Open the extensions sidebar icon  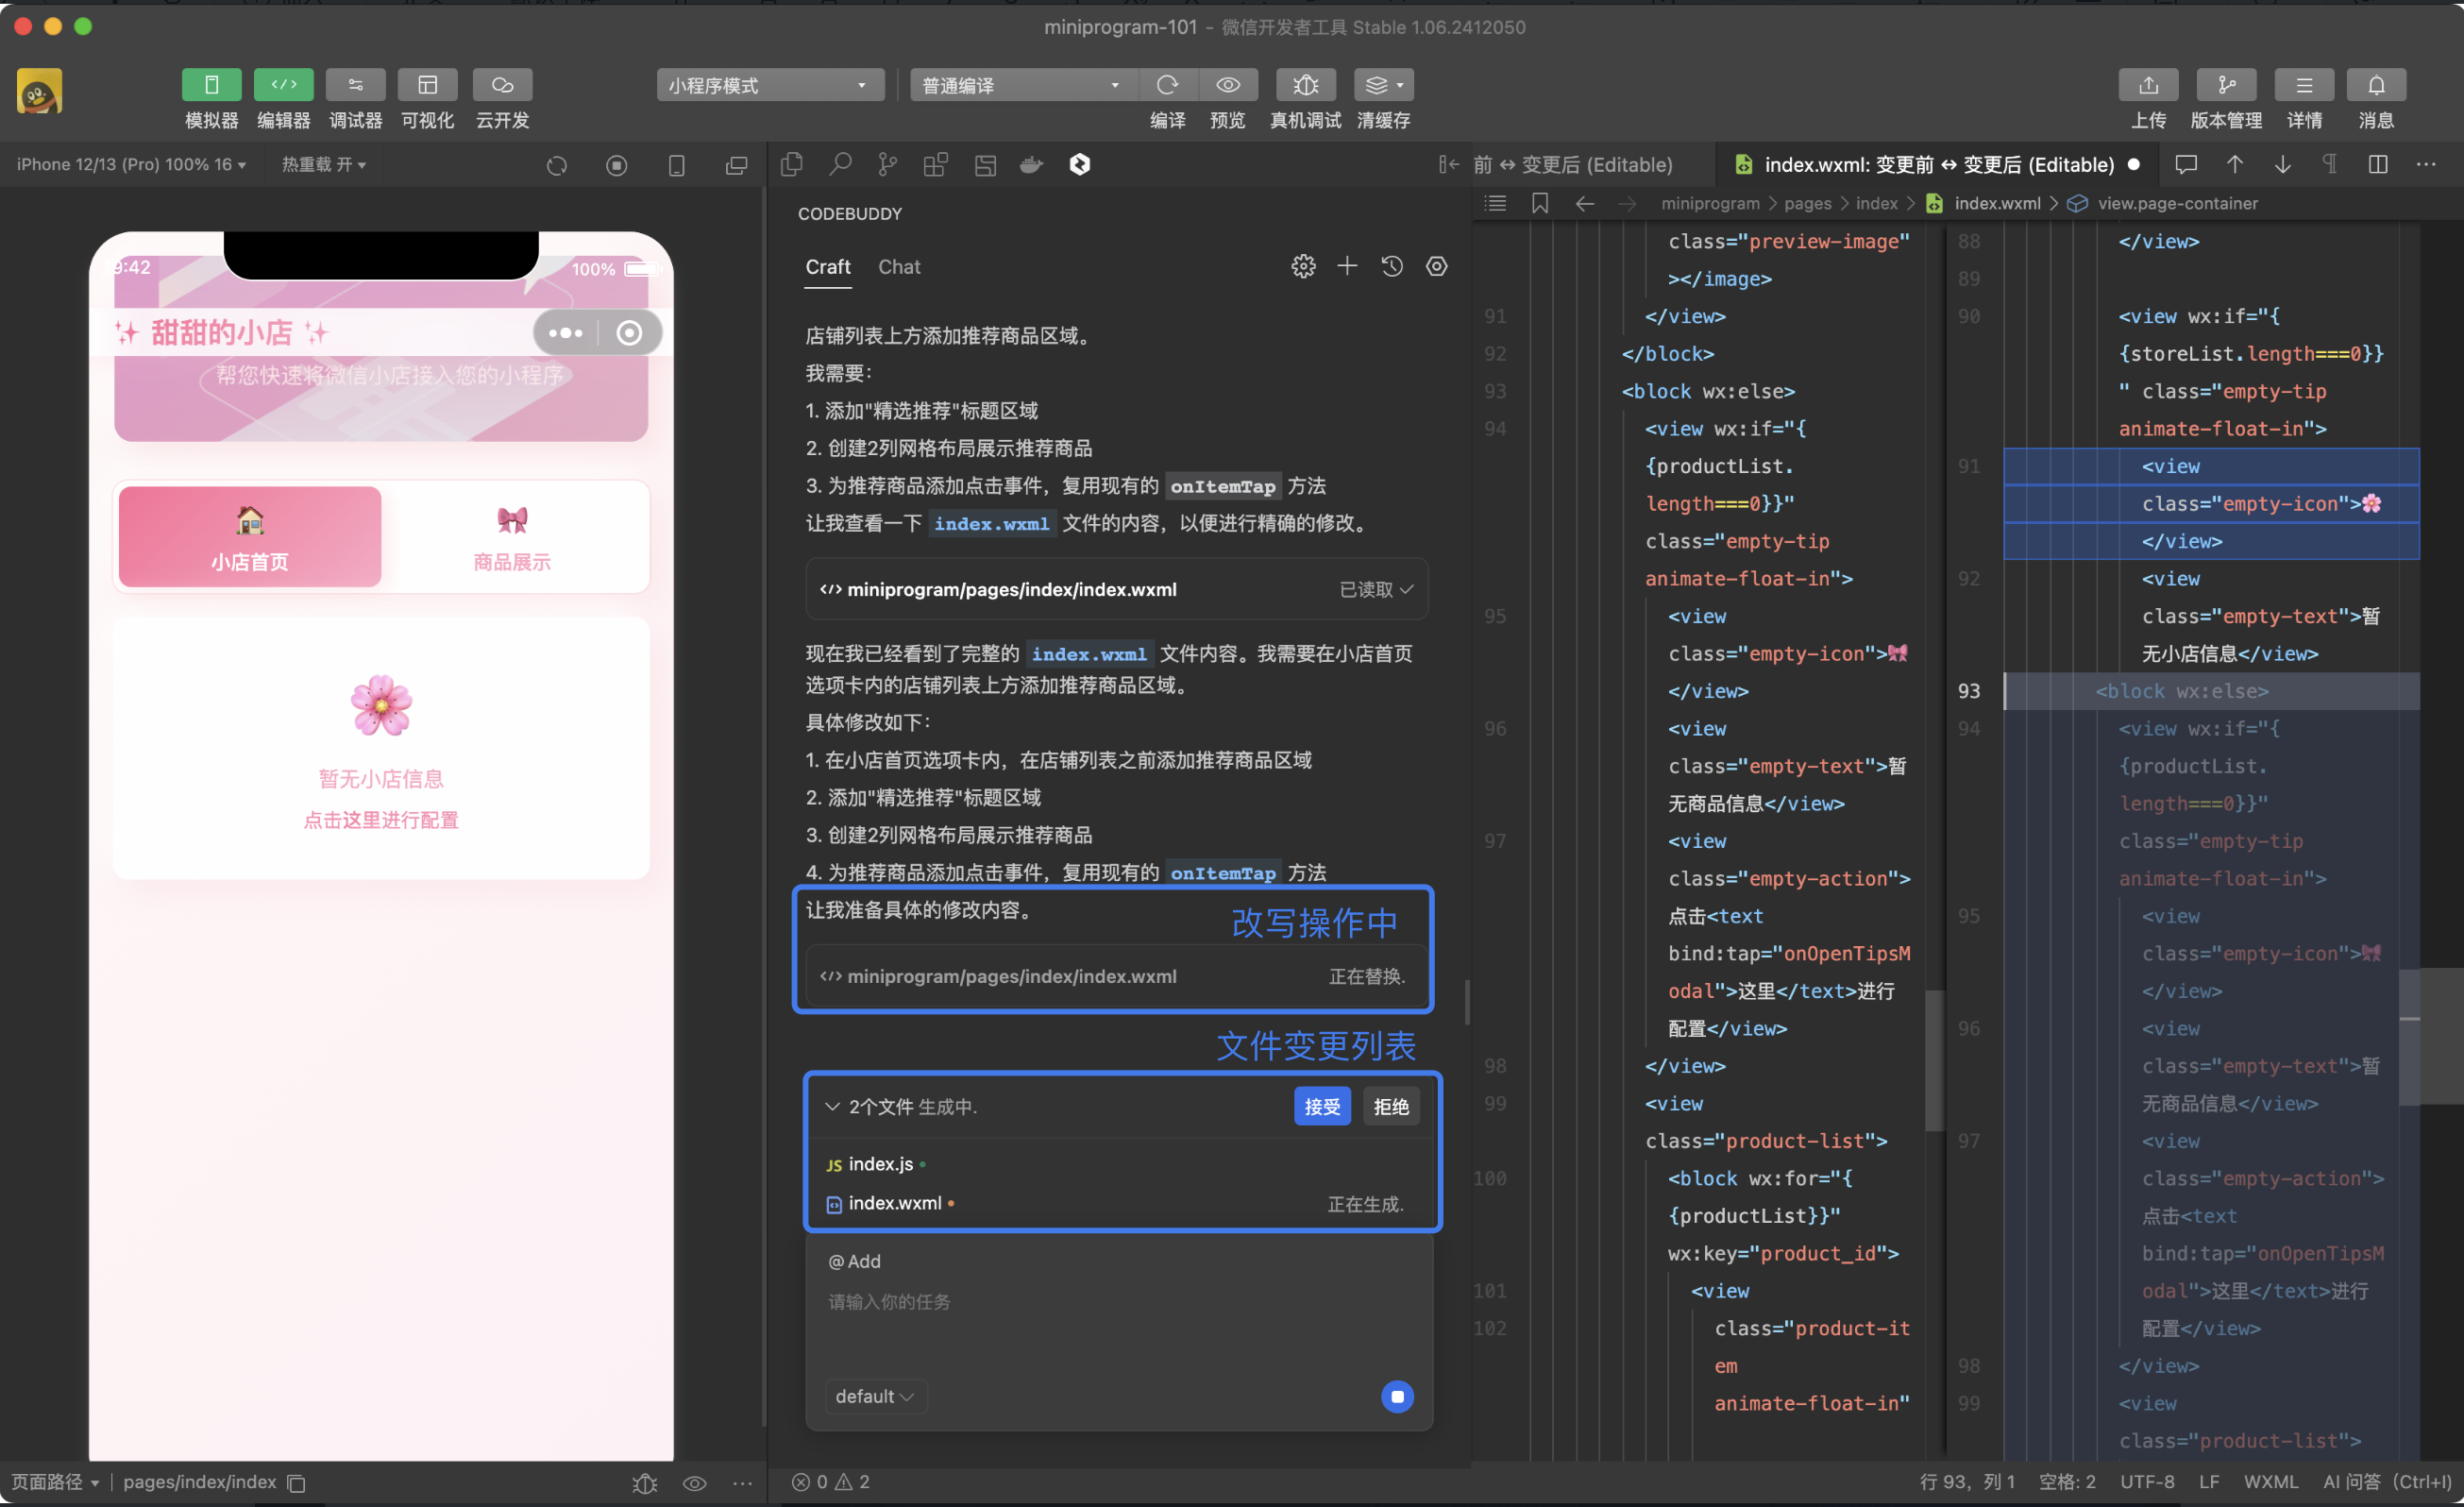(936, 164)
